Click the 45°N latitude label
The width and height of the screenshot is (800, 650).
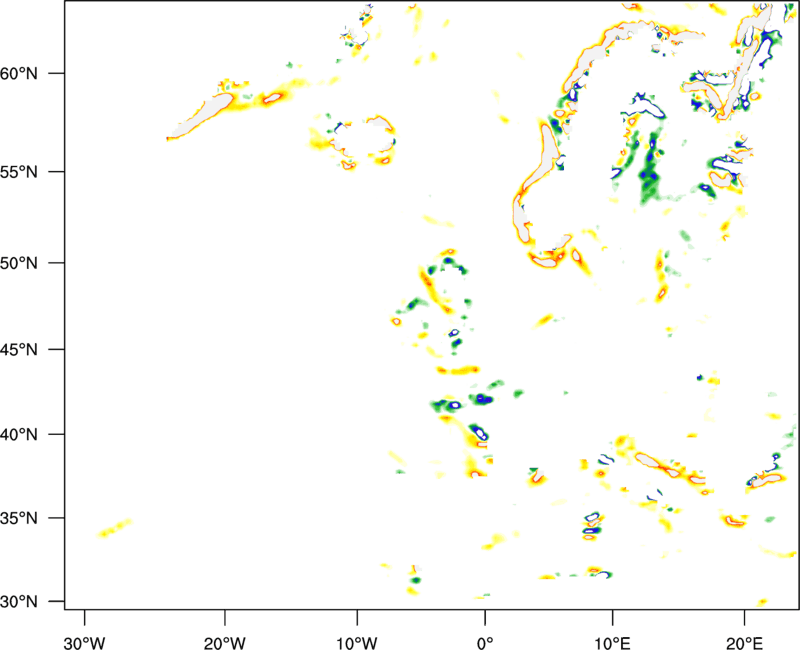19,350
